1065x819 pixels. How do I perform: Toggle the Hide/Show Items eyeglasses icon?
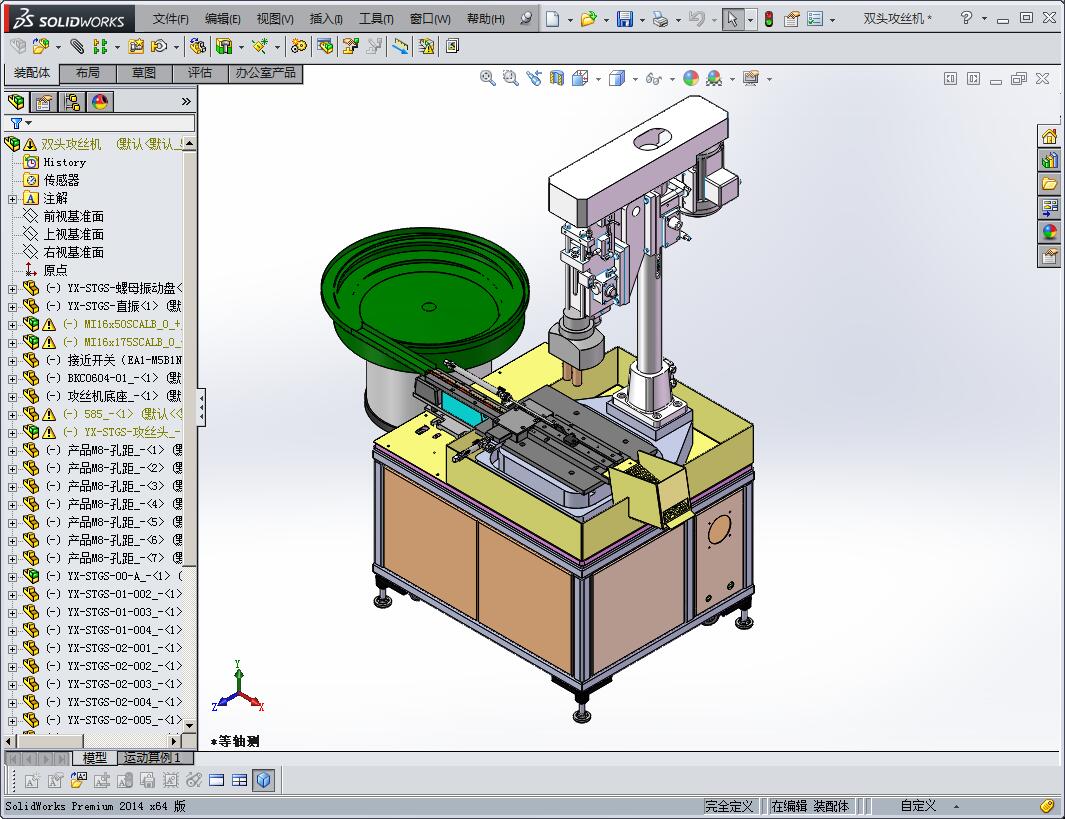tap(655, 77)
